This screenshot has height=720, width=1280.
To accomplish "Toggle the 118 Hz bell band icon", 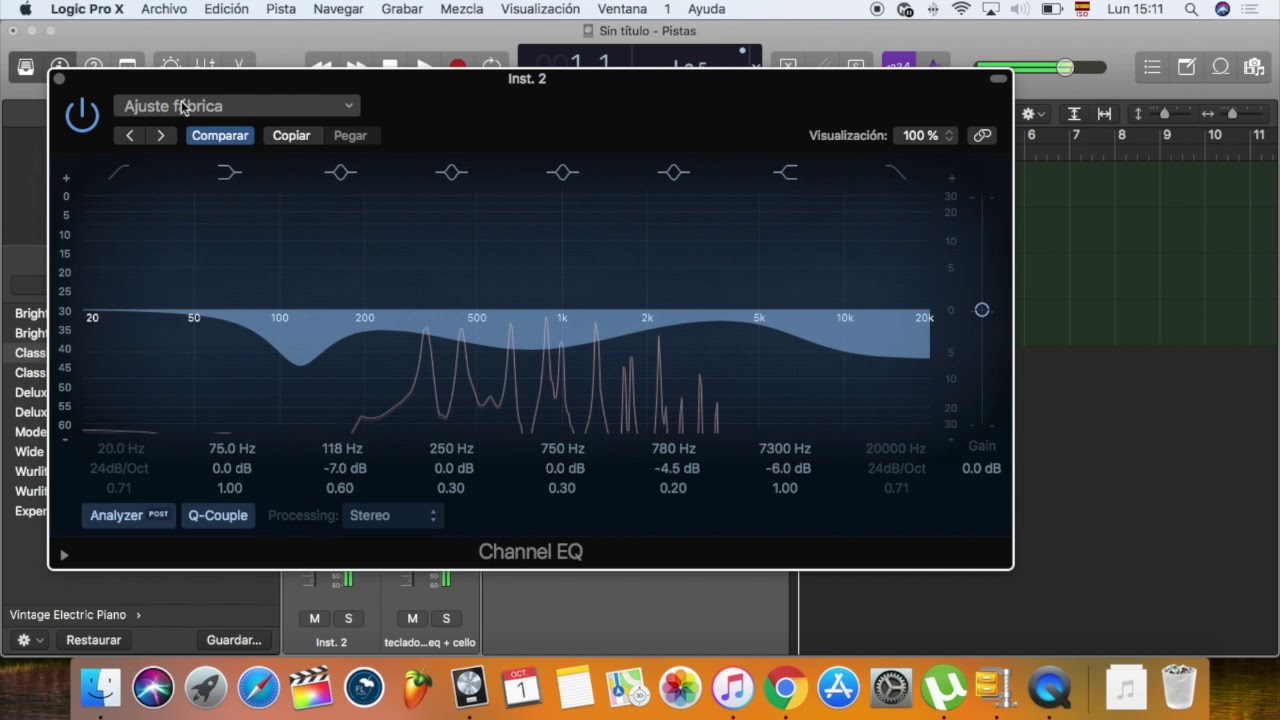I will (340, 173).
